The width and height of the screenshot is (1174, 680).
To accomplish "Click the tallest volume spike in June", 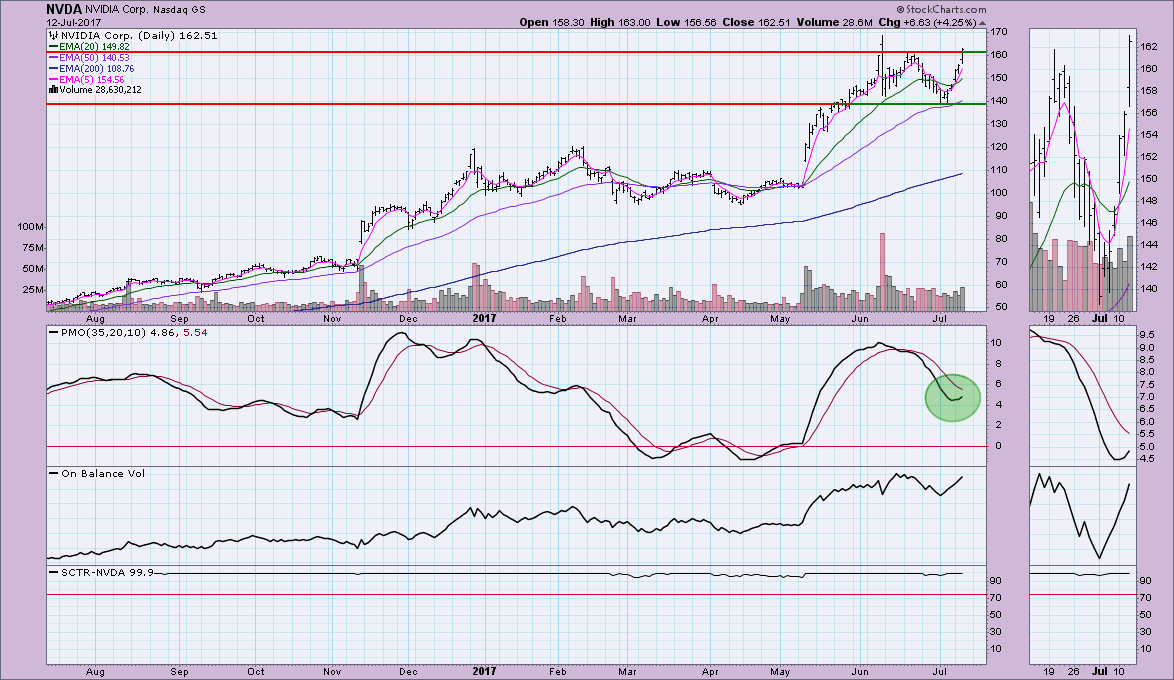I will coord(882,270).
